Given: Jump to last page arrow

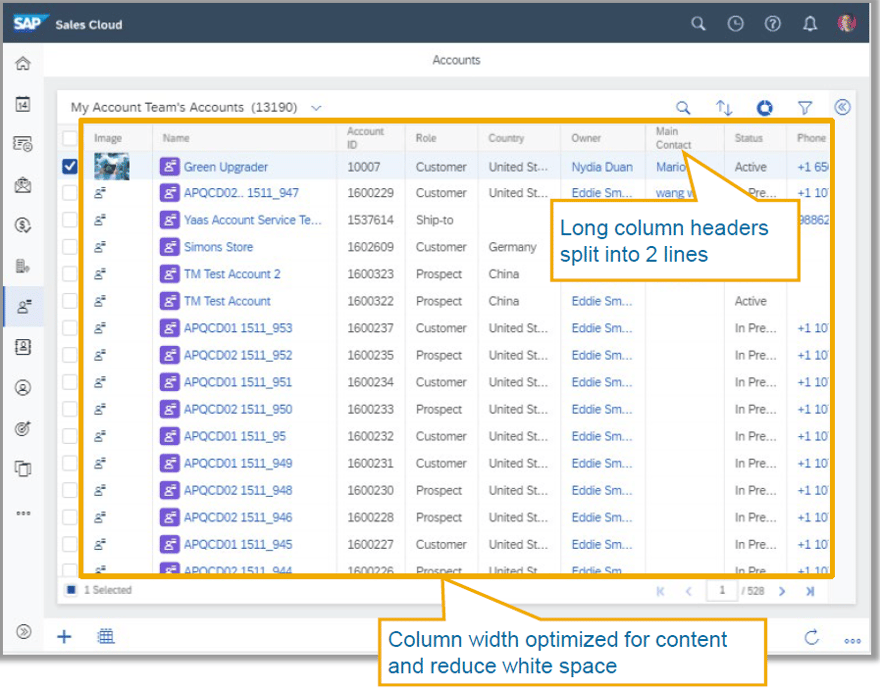Looking at the screenshot, I should point(810,591).
